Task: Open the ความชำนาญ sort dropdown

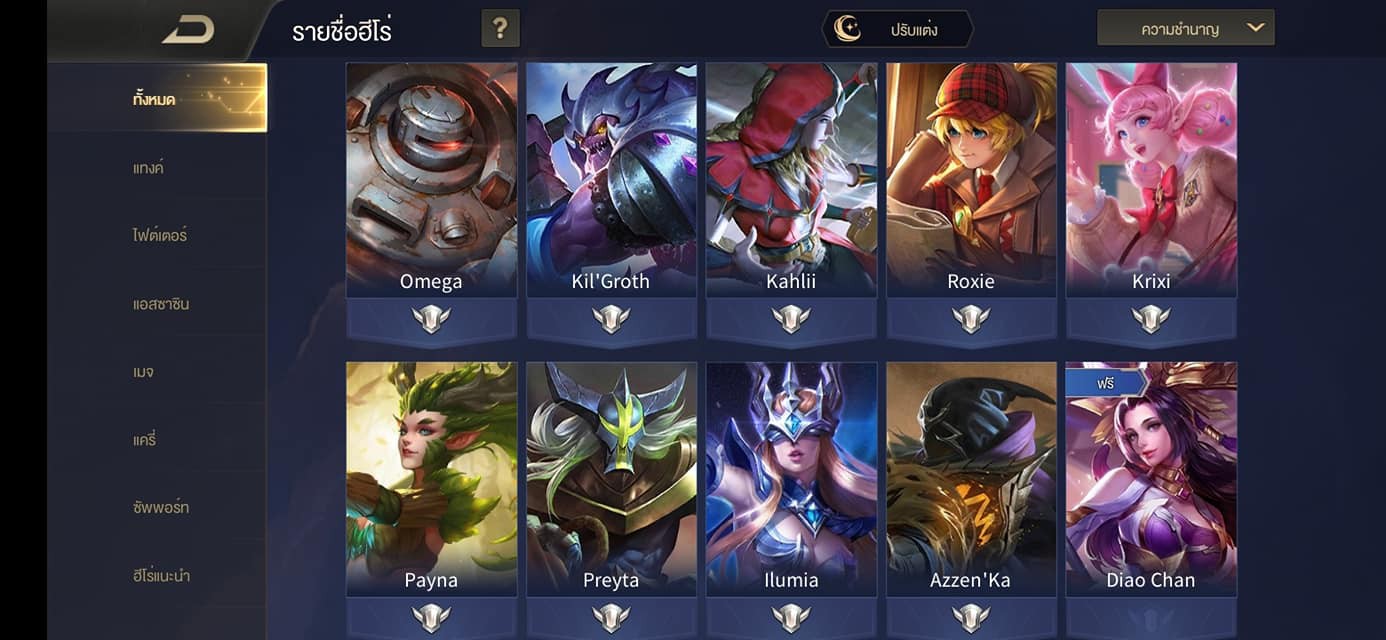Action: pos(1186,28)
